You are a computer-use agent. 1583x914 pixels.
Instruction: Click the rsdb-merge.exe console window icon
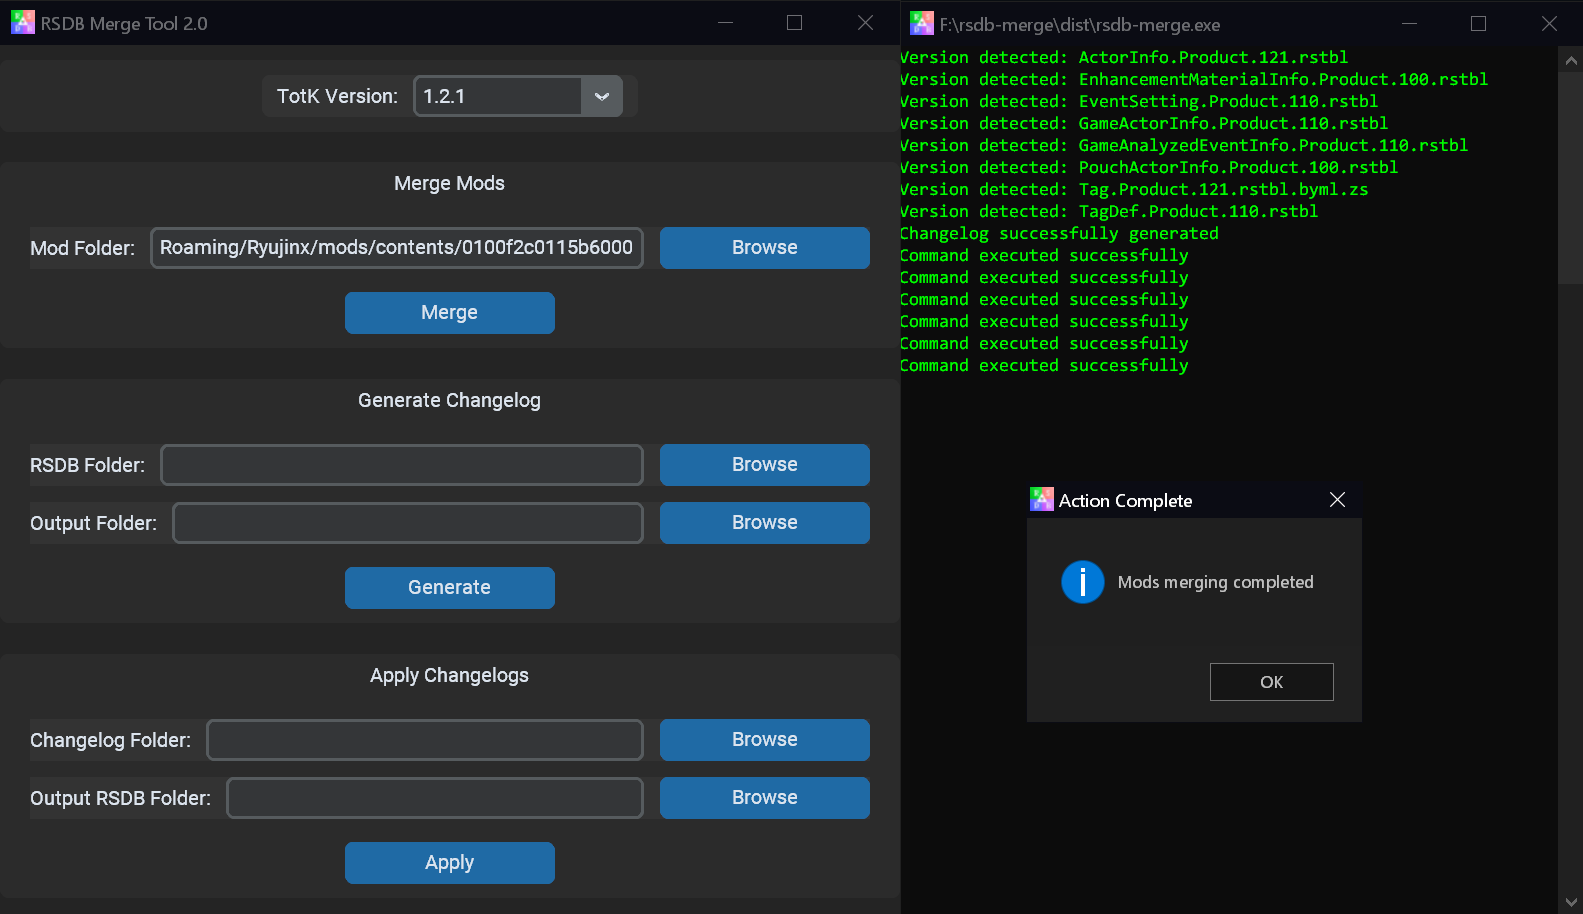(x=922, y=23)
